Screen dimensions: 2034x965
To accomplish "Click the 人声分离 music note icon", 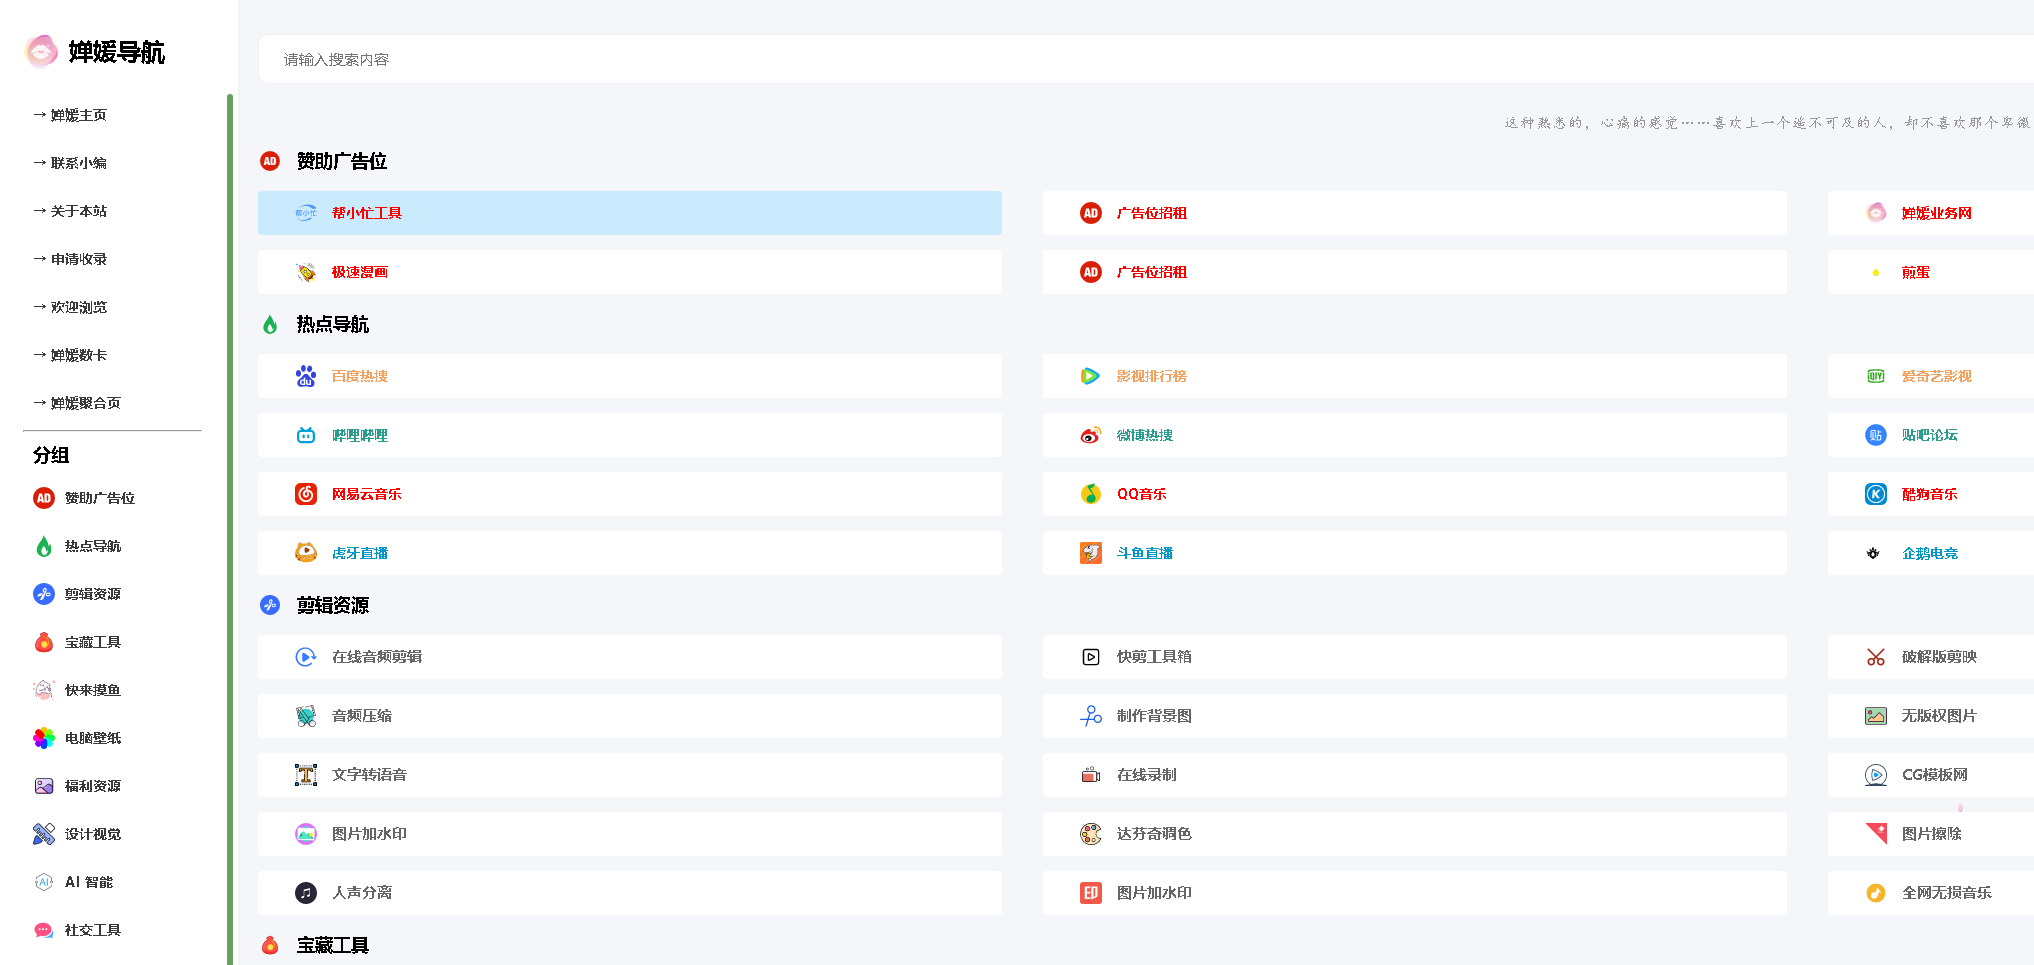I will pyautogui.click(x=306, y=893).
